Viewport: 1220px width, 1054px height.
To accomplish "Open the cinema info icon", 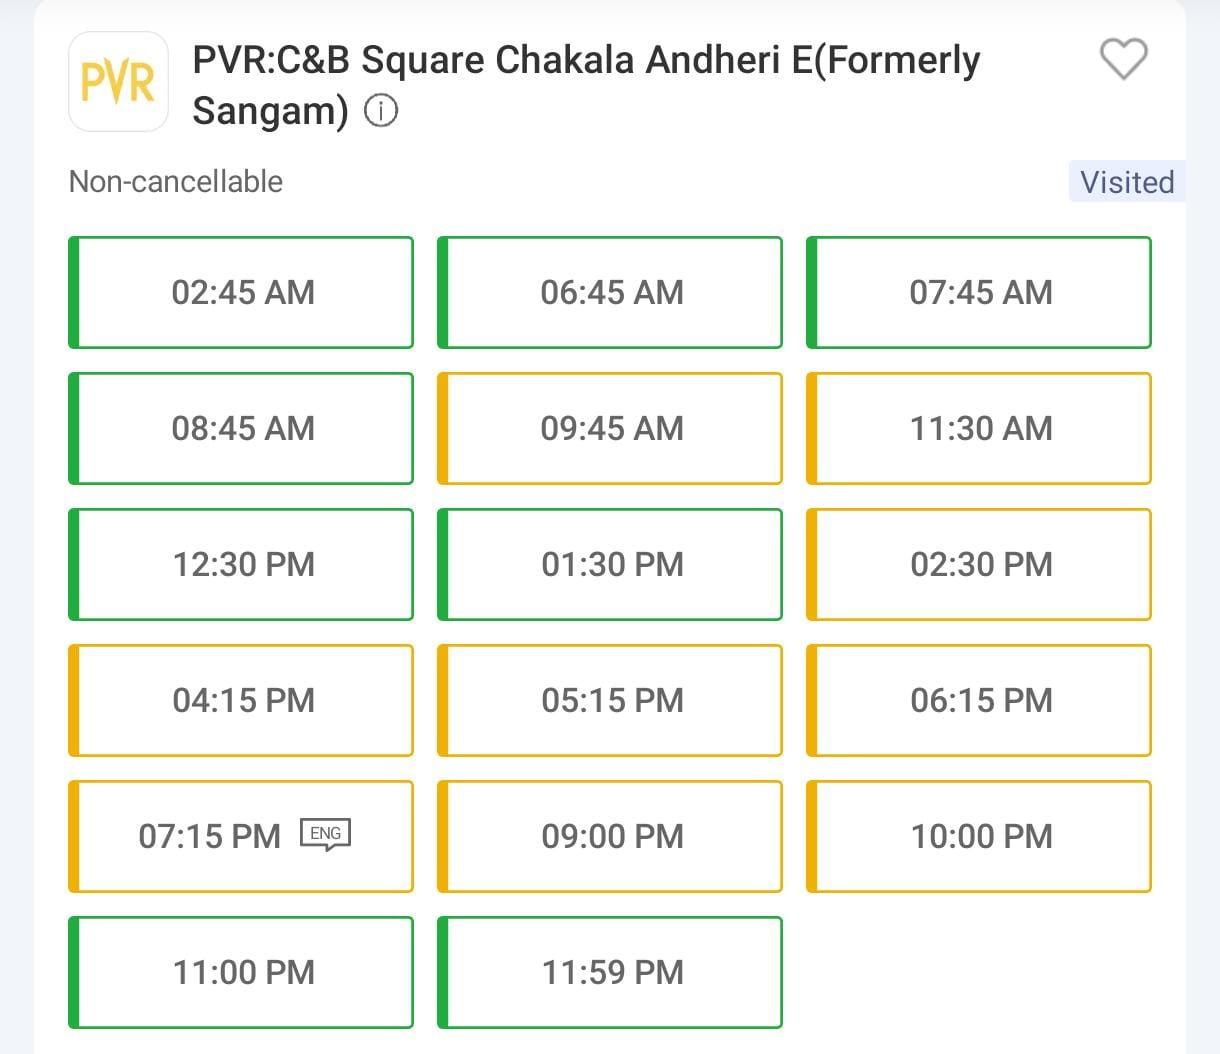I will (x=381, y=110).
